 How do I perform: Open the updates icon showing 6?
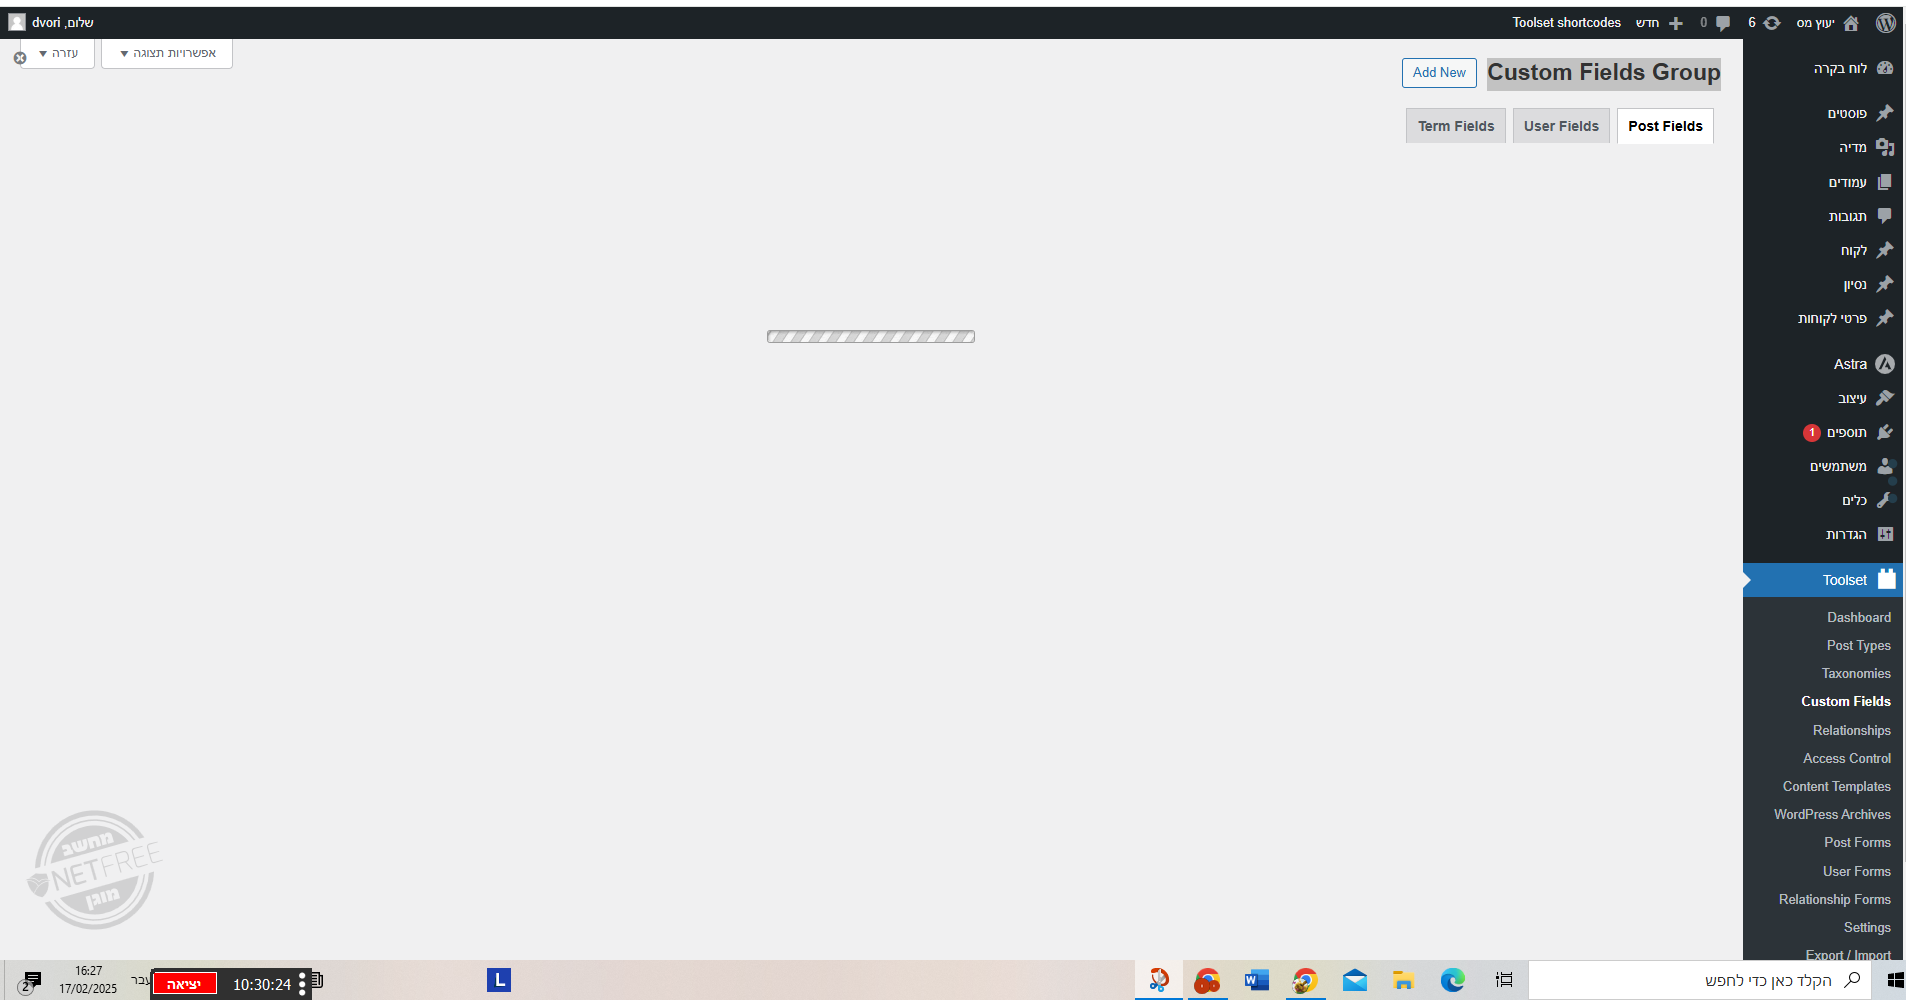click(x=1771, y=23)
